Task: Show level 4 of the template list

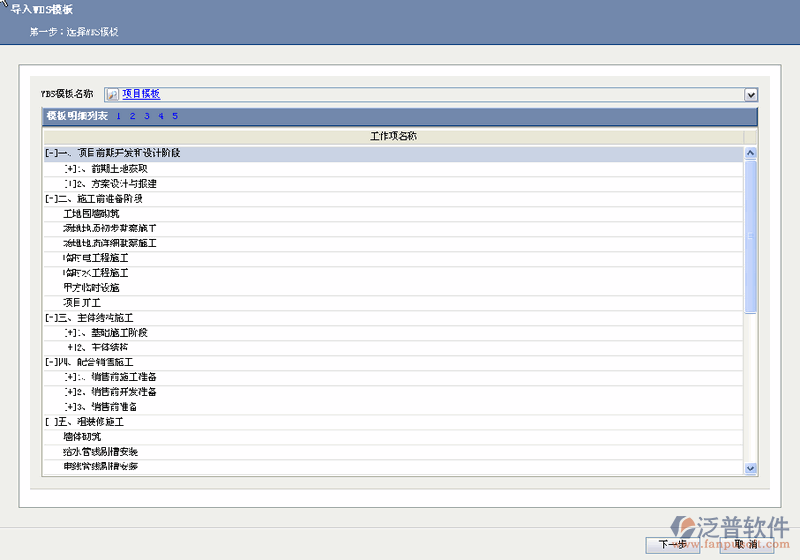Action: point(160,116)
